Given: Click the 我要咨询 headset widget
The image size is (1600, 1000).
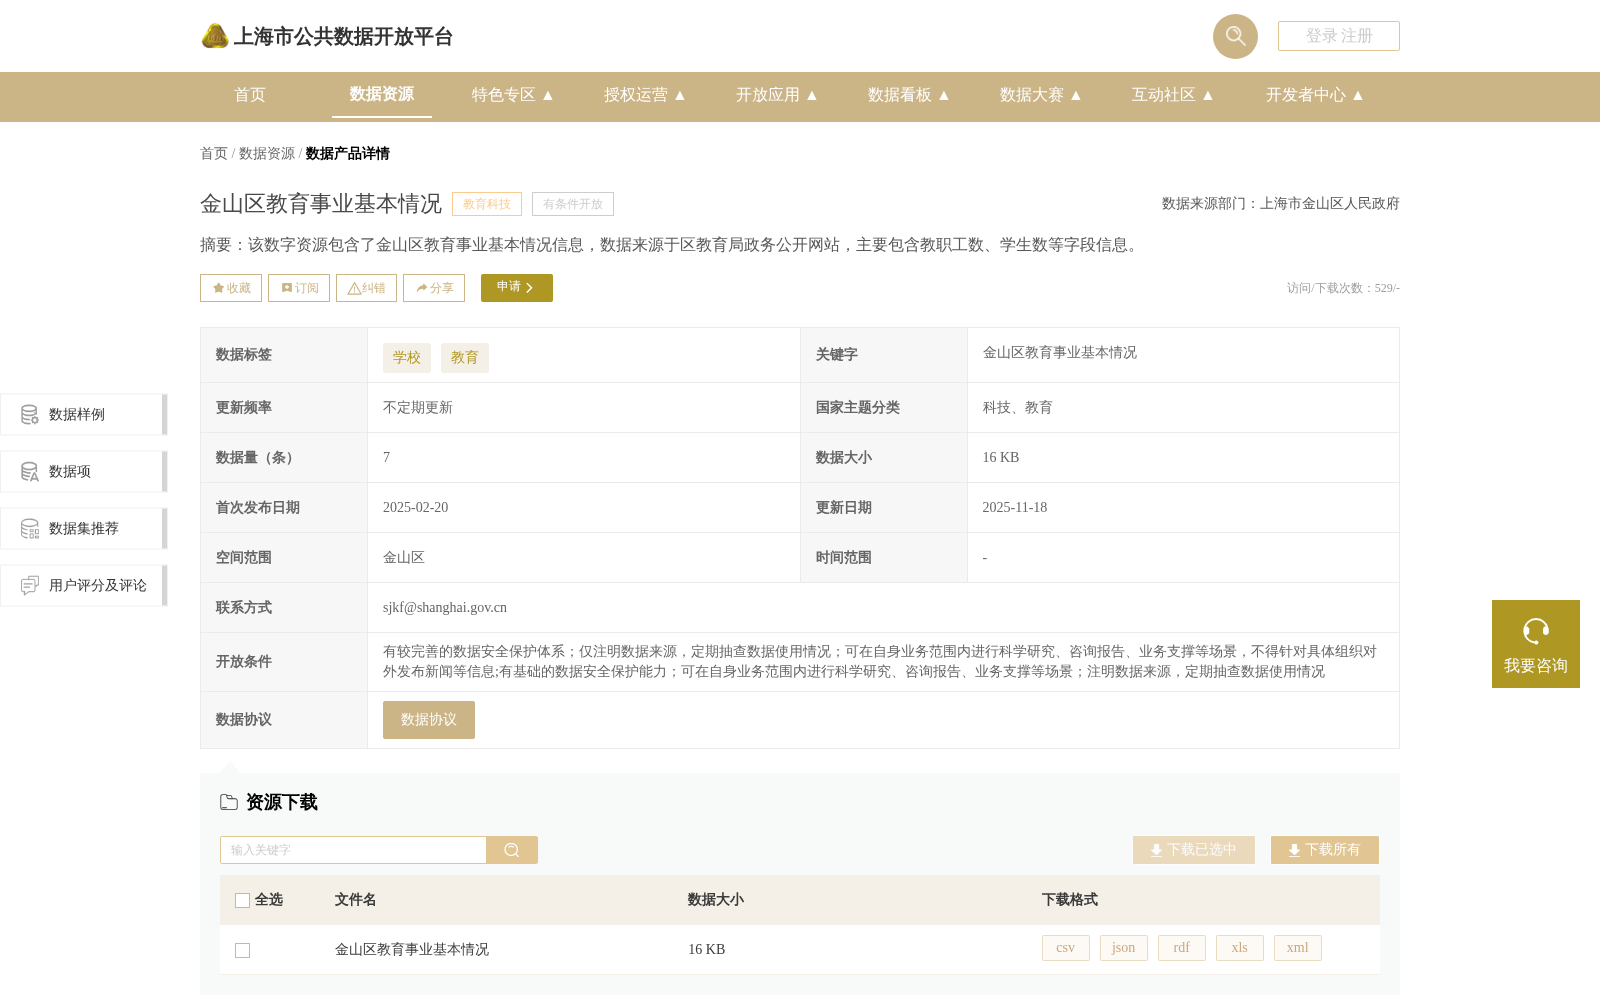Looking at the screenshot, I should 1536,644.
